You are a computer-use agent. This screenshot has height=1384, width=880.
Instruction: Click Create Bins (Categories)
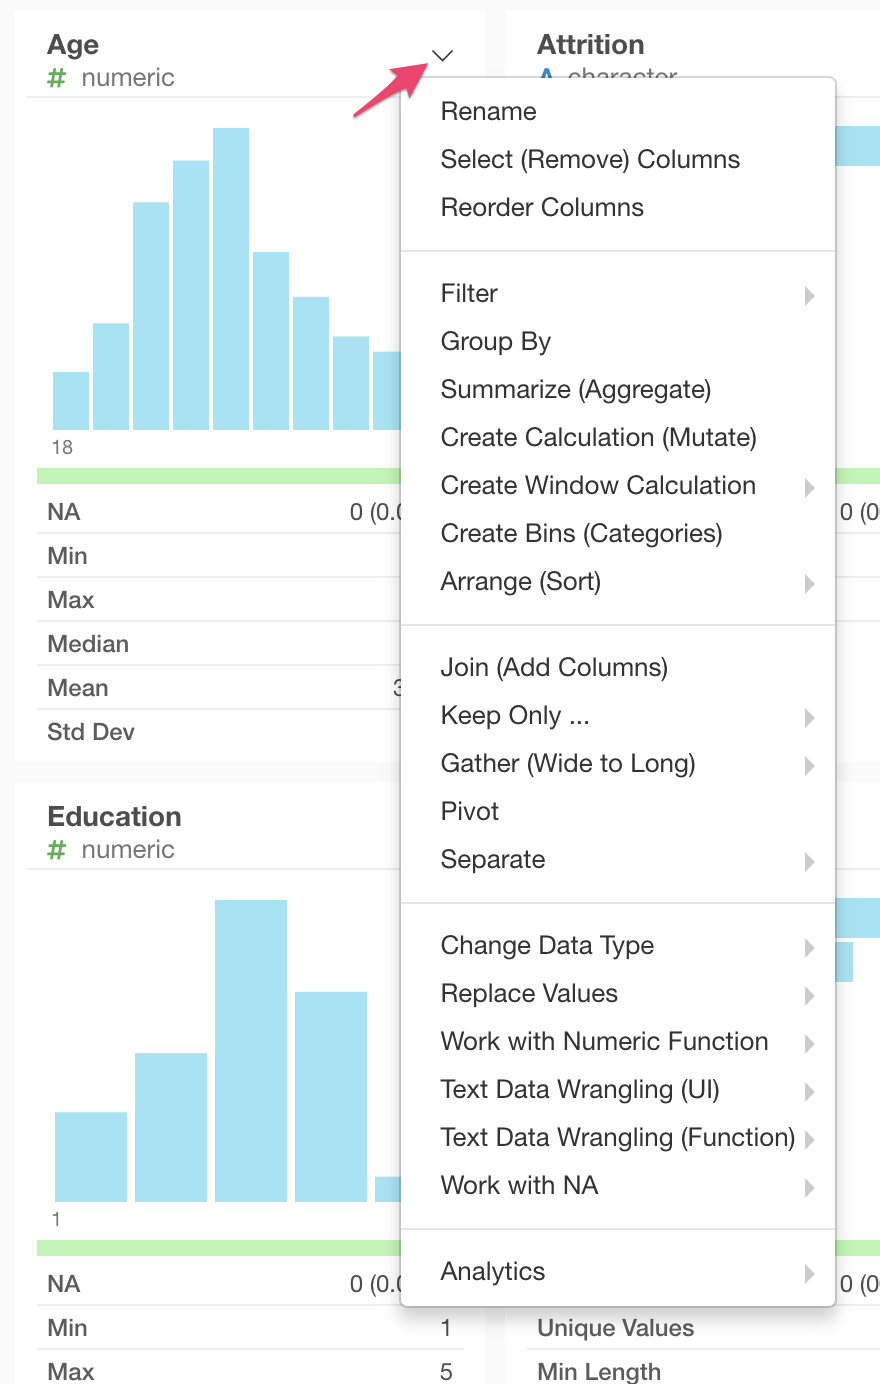pos(581,533)
